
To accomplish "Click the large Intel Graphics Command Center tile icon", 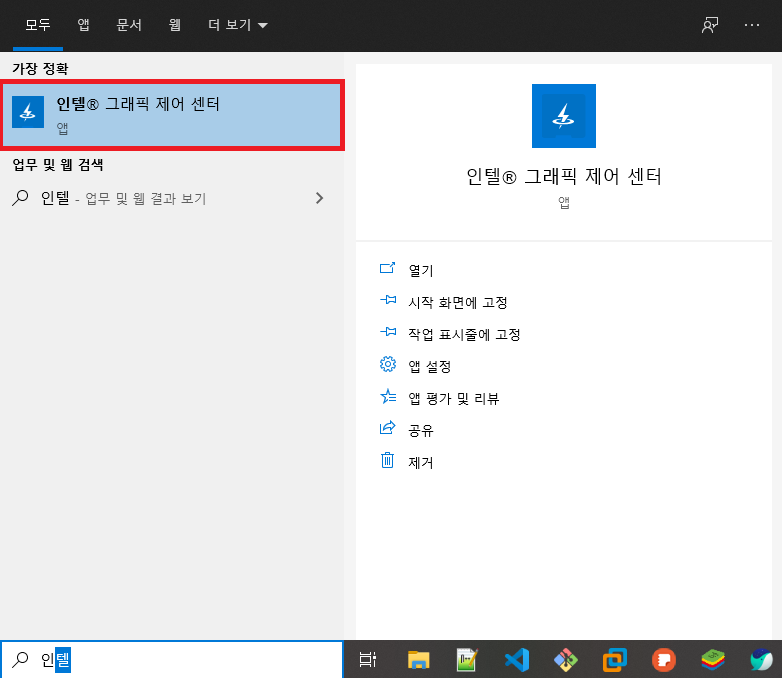I will click(x=564, y=116).
